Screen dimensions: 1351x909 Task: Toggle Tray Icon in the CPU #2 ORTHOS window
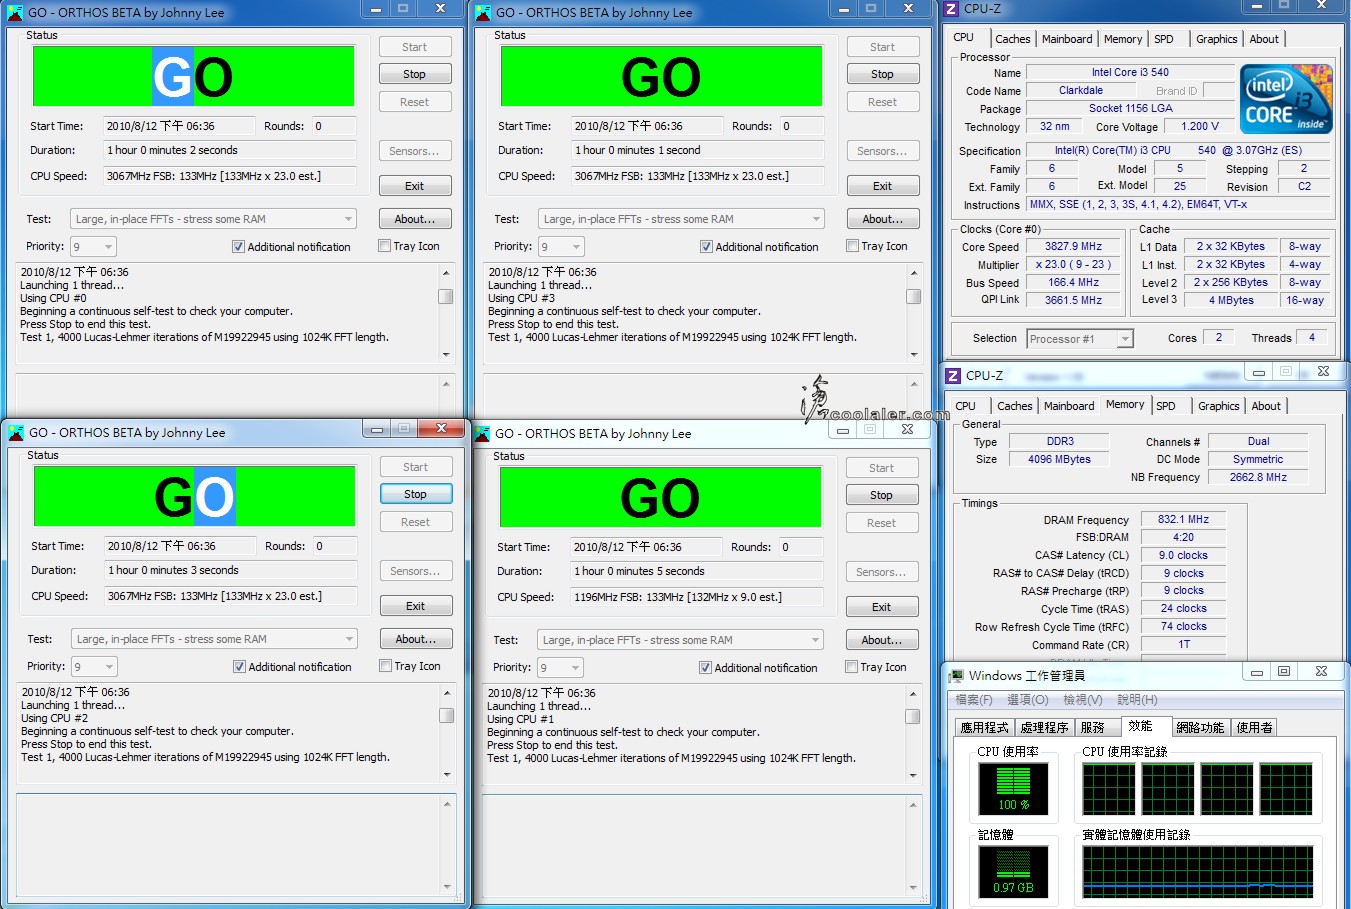385,666
